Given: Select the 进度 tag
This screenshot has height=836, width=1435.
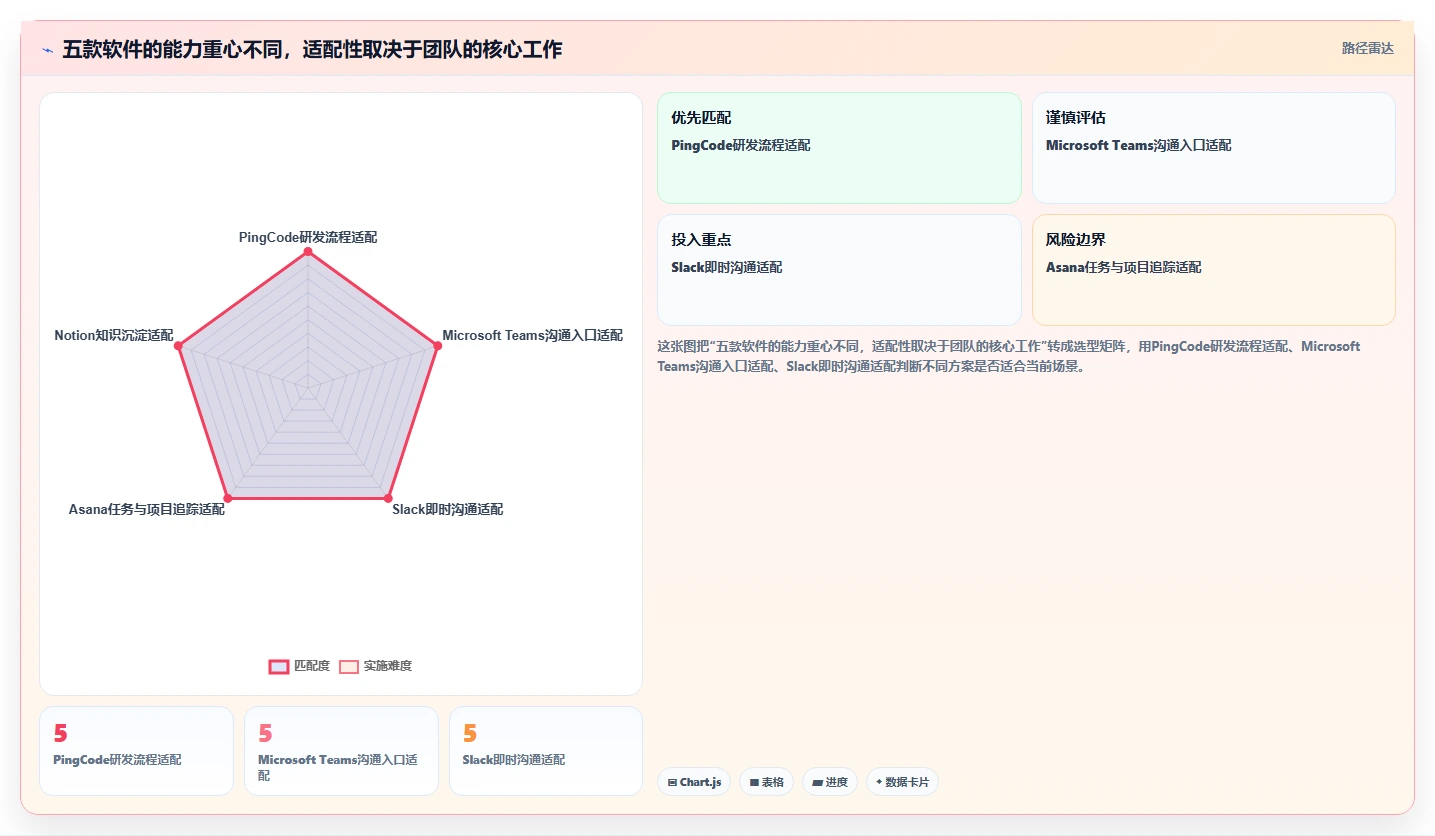Looking at the screenshot, I should [830, 782].
